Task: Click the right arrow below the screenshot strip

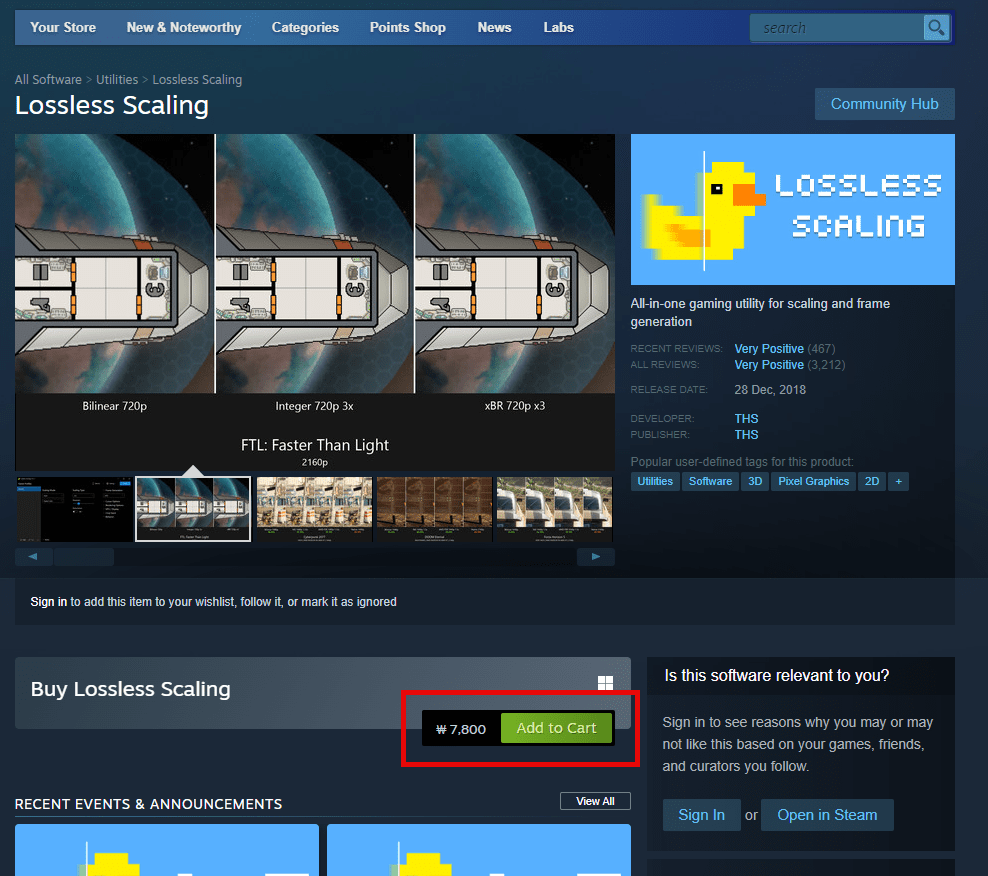Action: pos(596,556)
